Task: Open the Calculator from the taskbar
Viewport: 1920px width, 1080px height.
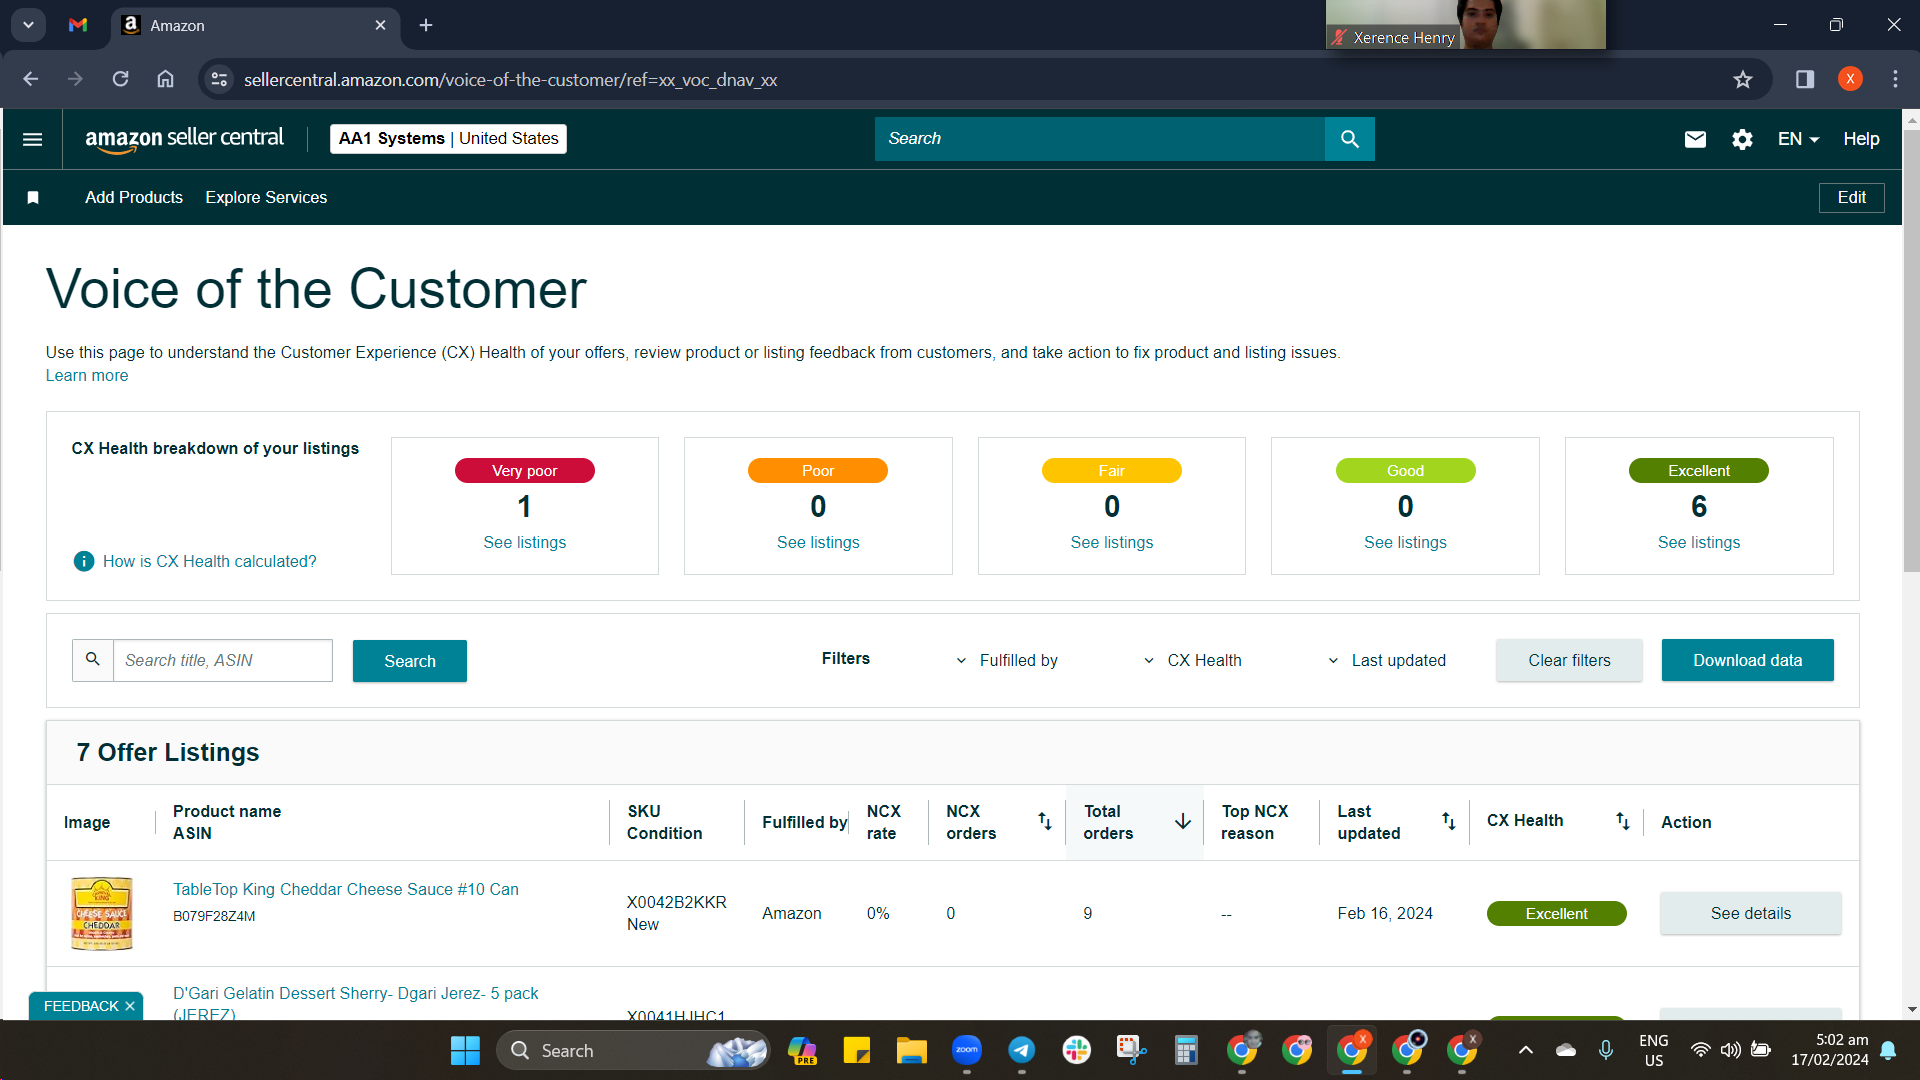Action: (1186, 1050)
